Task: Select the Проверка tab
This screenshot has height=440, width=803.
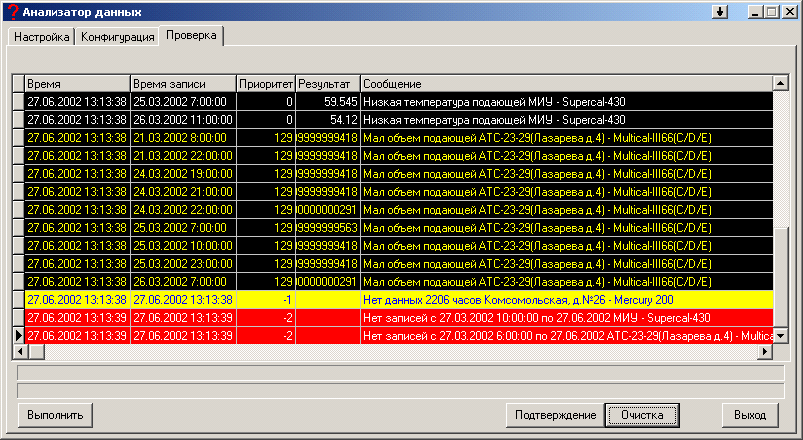Action: tap(191, 35)
